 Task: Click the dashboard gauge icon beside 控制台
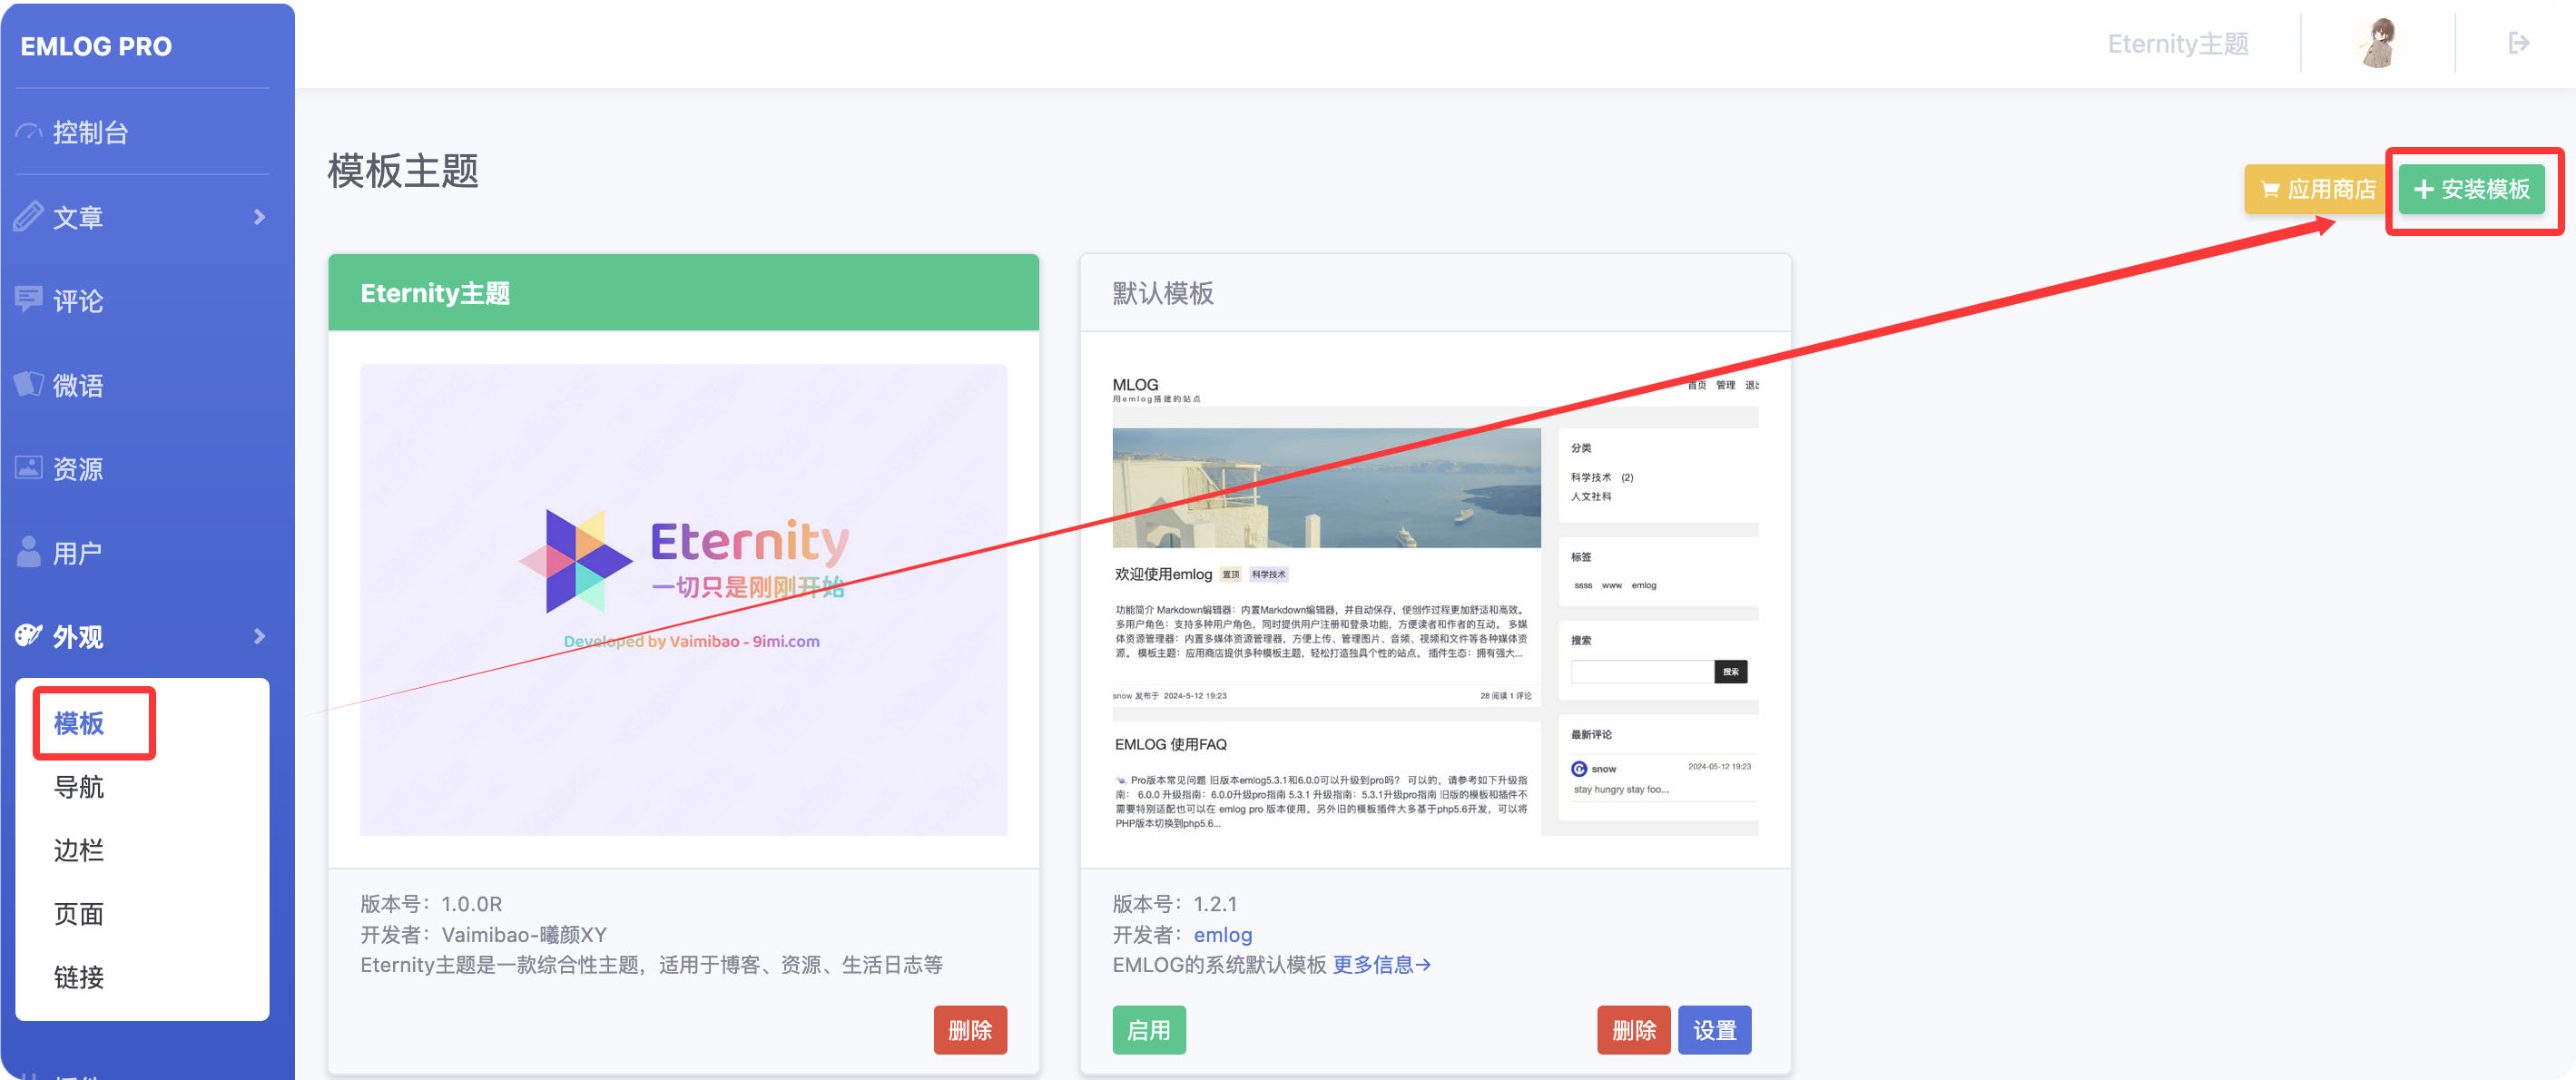click(28, 132)
